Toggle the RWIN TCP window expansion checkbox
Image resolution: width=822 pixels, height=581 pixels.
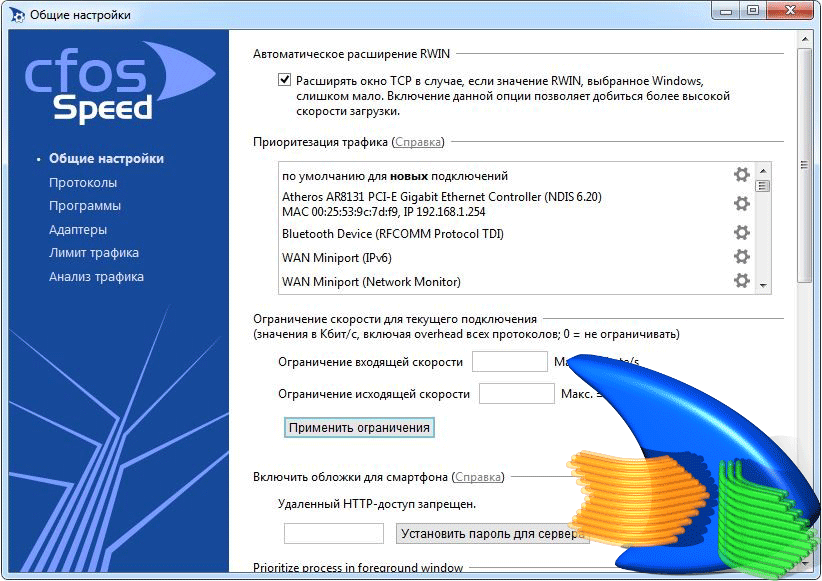pyautogui.click(x=284, y=80)
